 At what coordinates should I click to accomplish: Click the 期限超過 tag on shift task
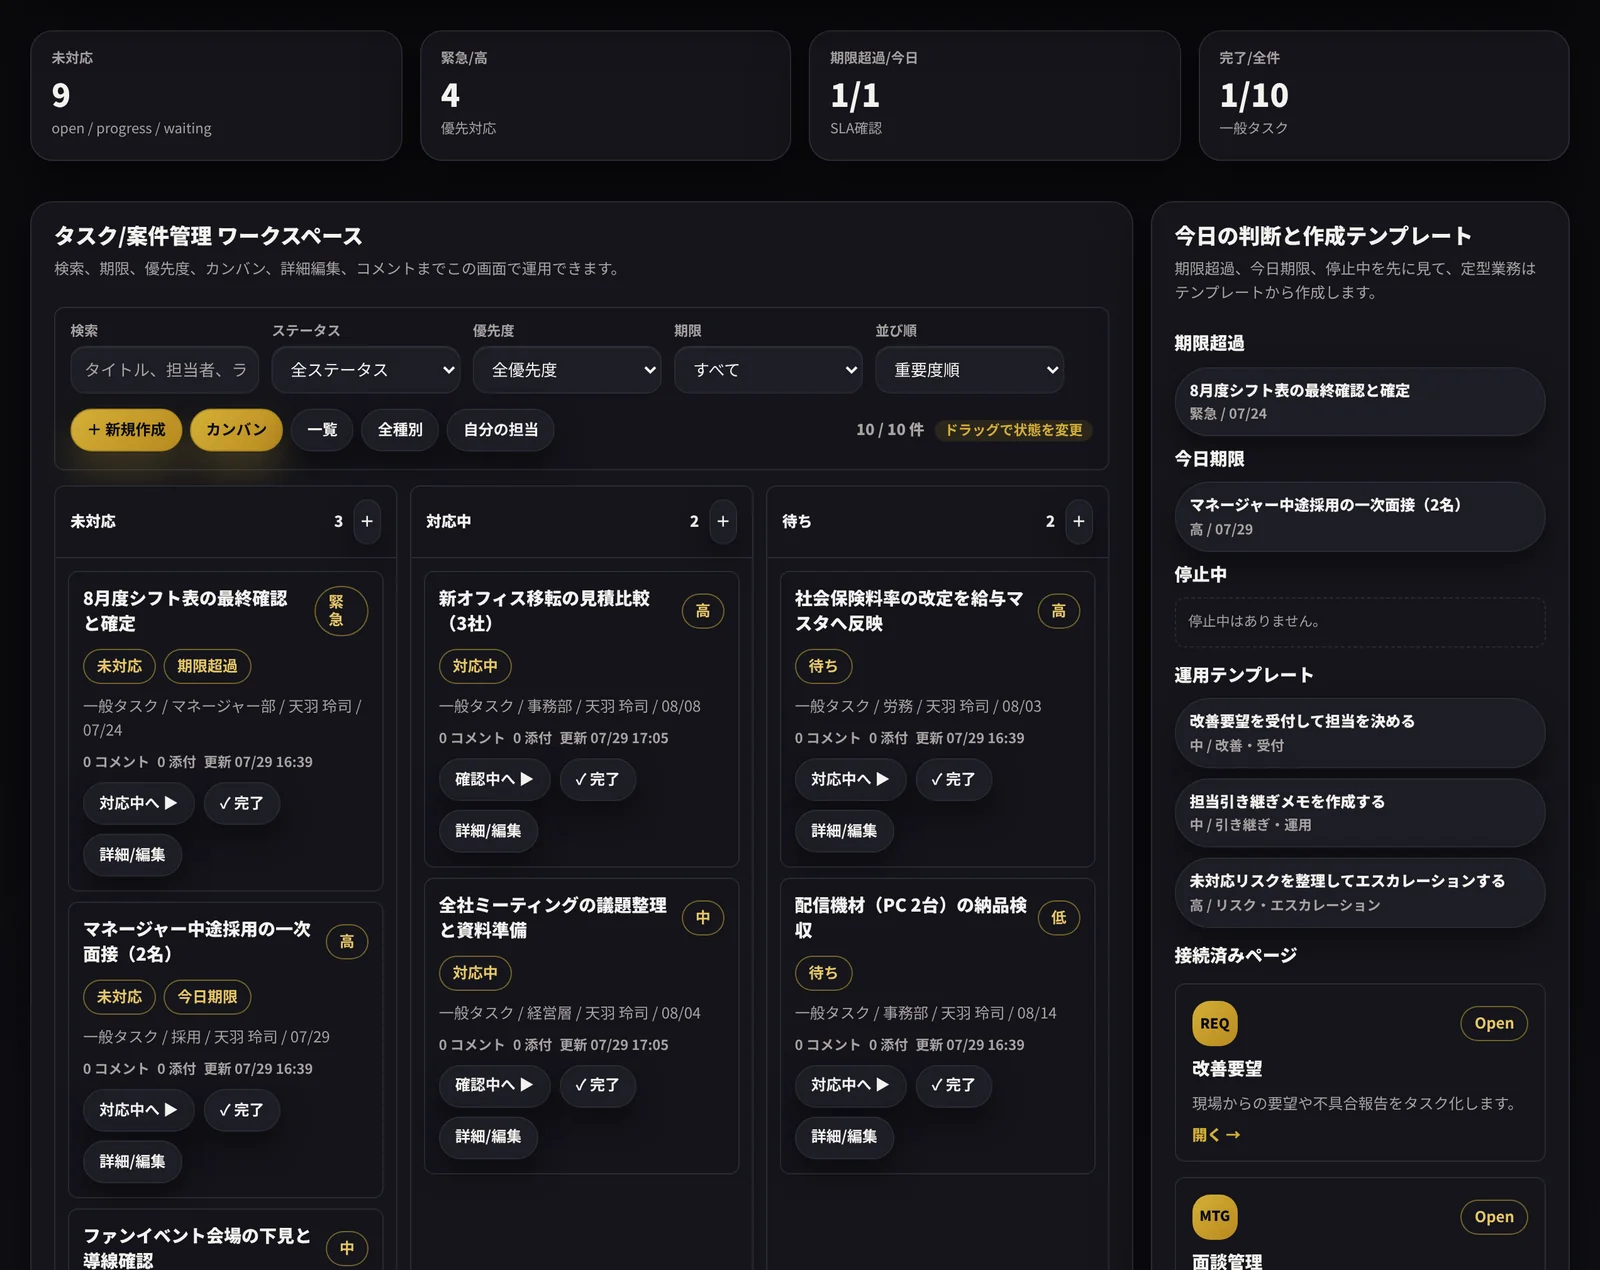[x=207, y=666]
